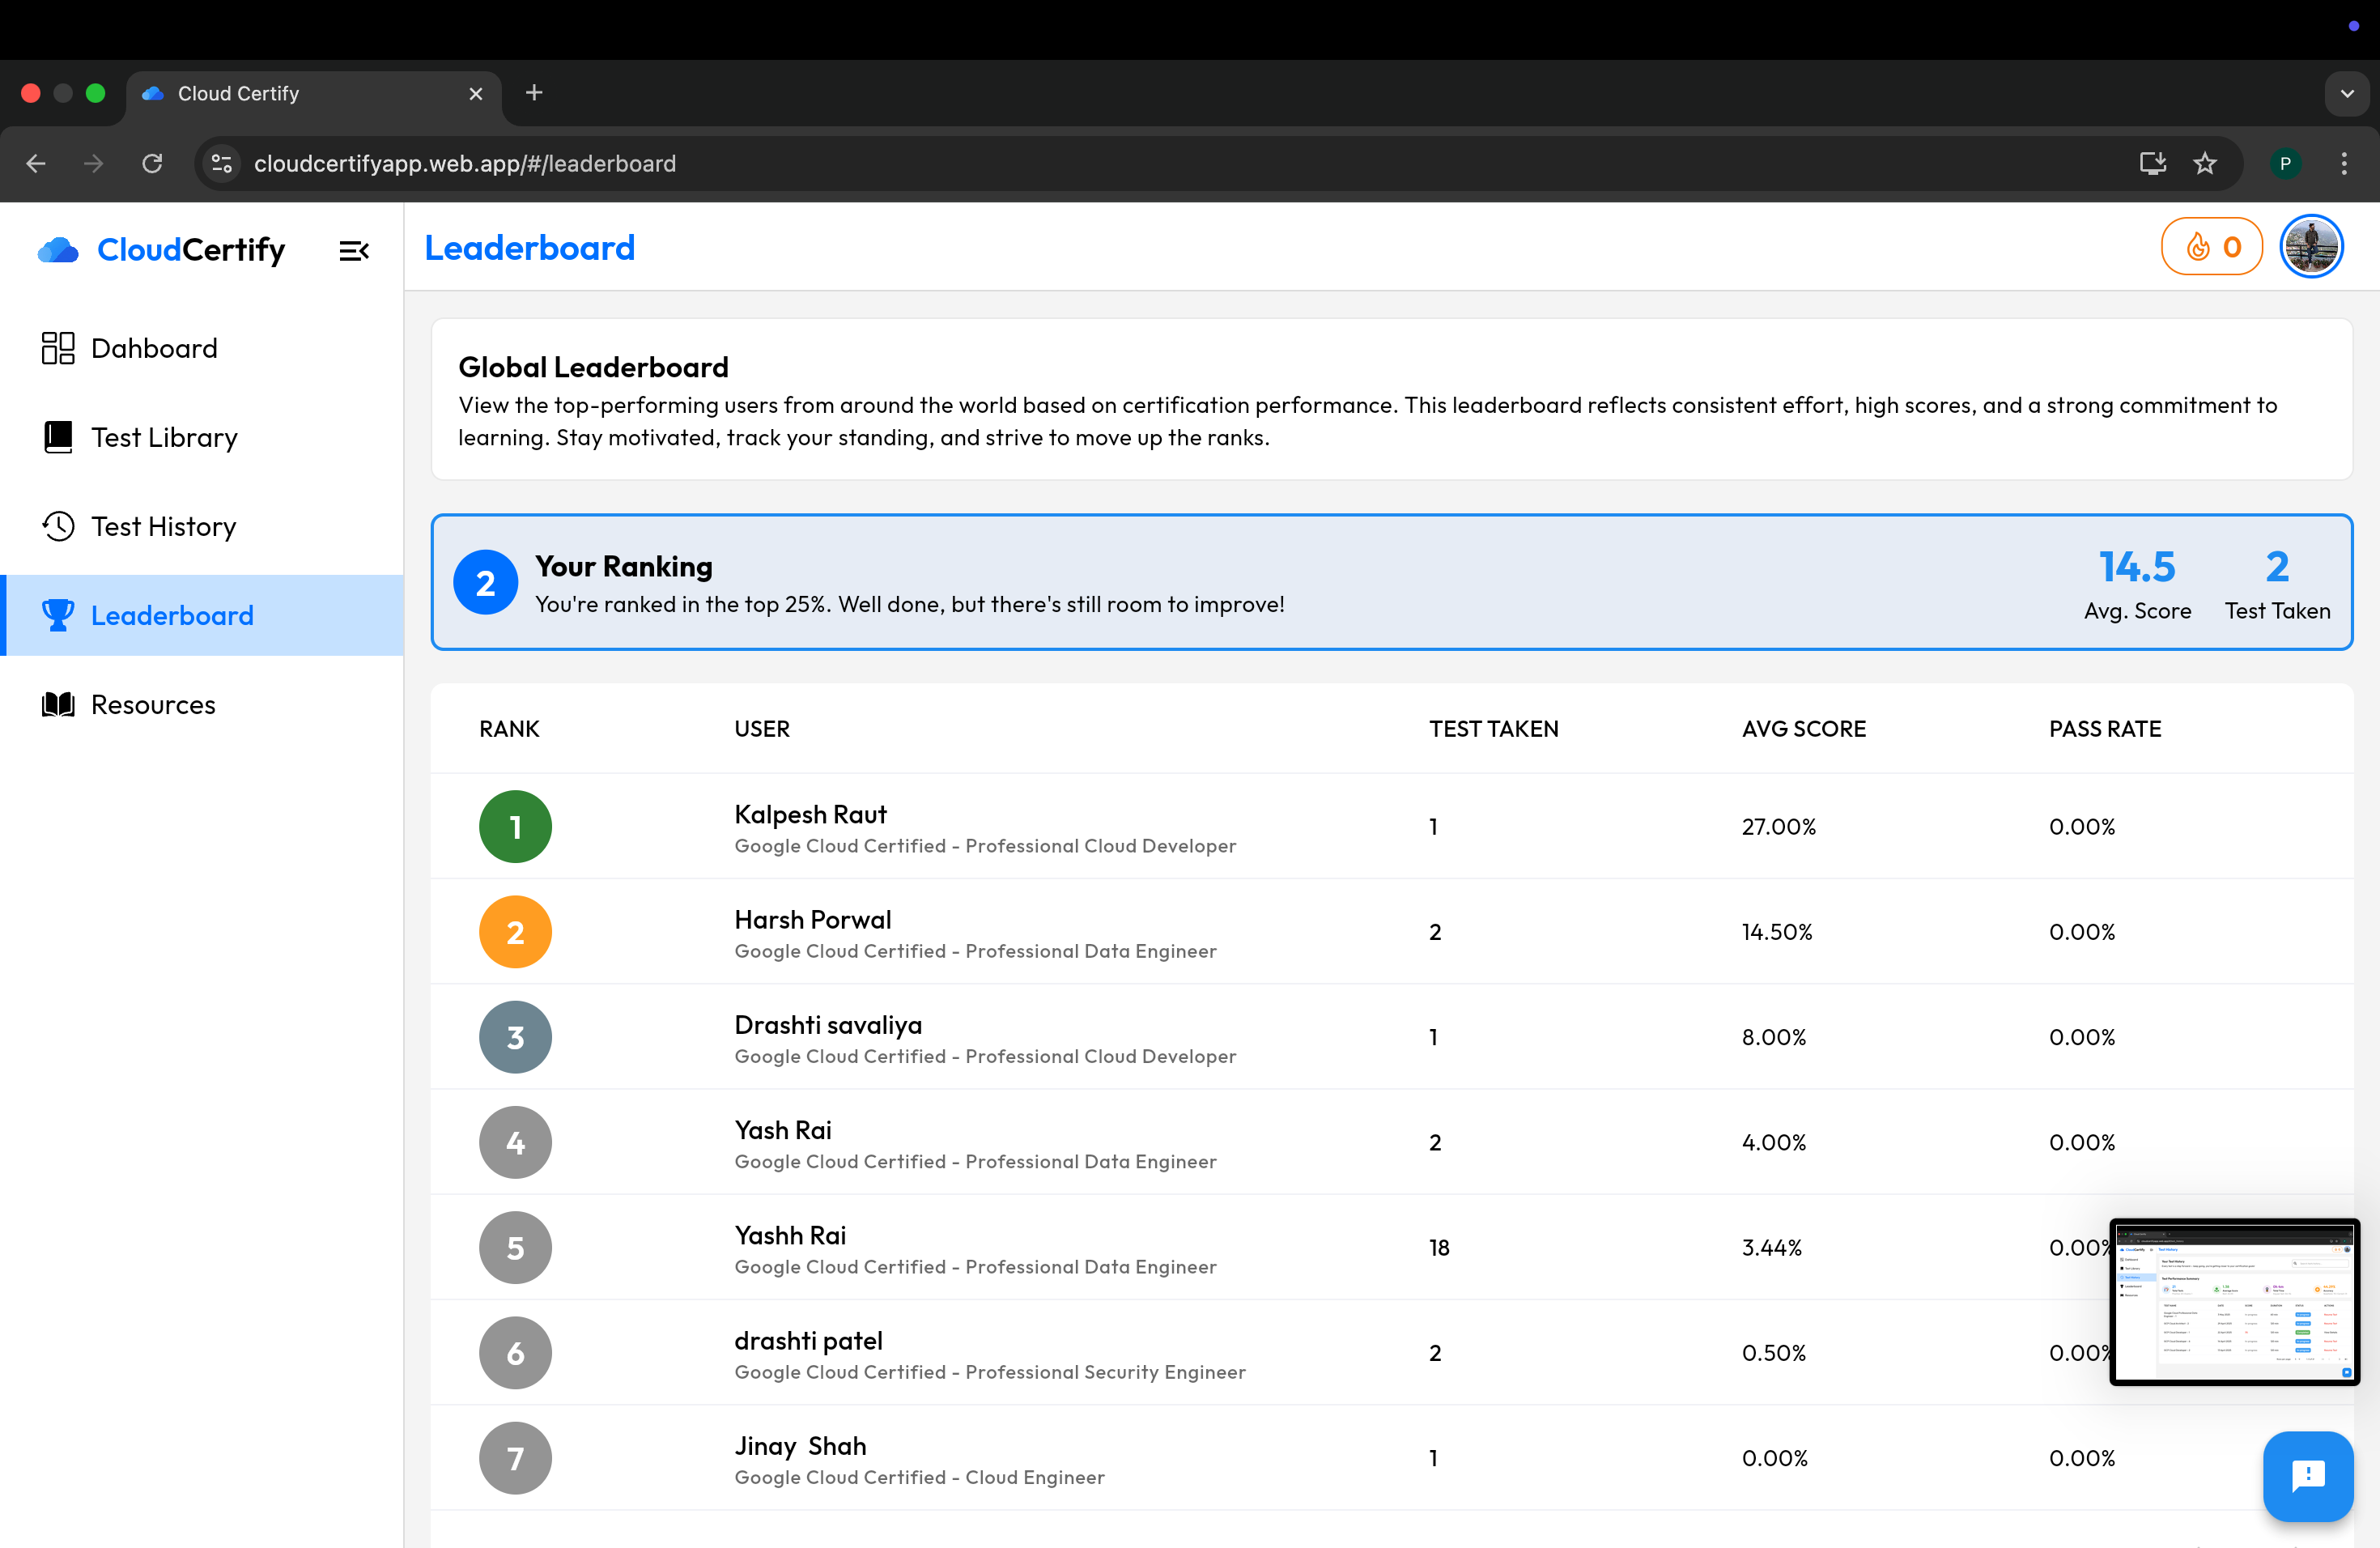Screen dimensions: 2380x1548
Task: Select the Leaderboard trophy icon
Action: click(58, 615)
